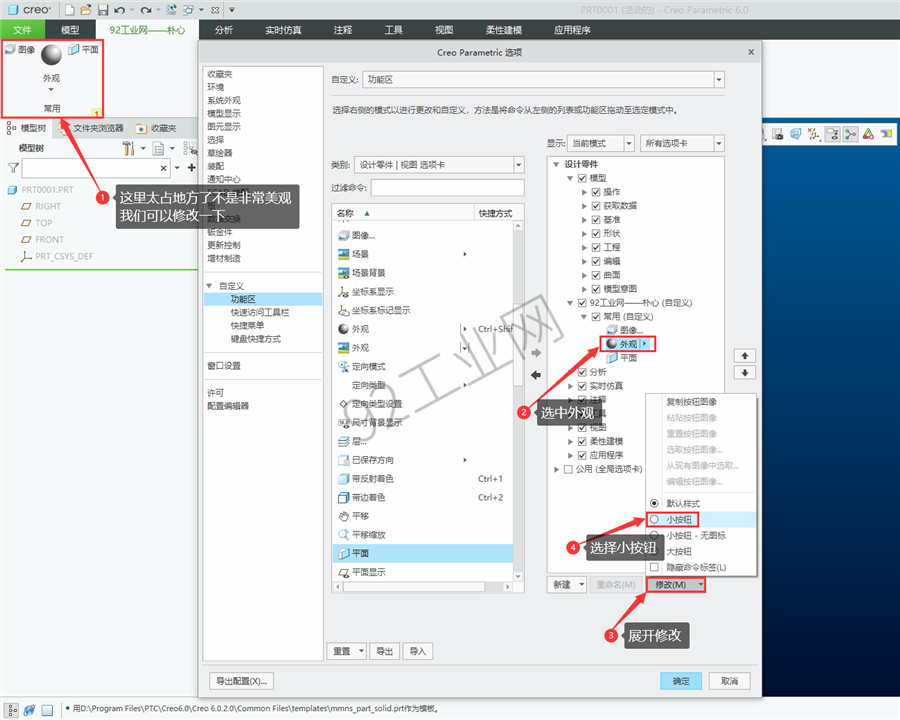Viewport: 900px width, 720px height.
Task: Click the browser globe icon in status bar
Action: 29,710
